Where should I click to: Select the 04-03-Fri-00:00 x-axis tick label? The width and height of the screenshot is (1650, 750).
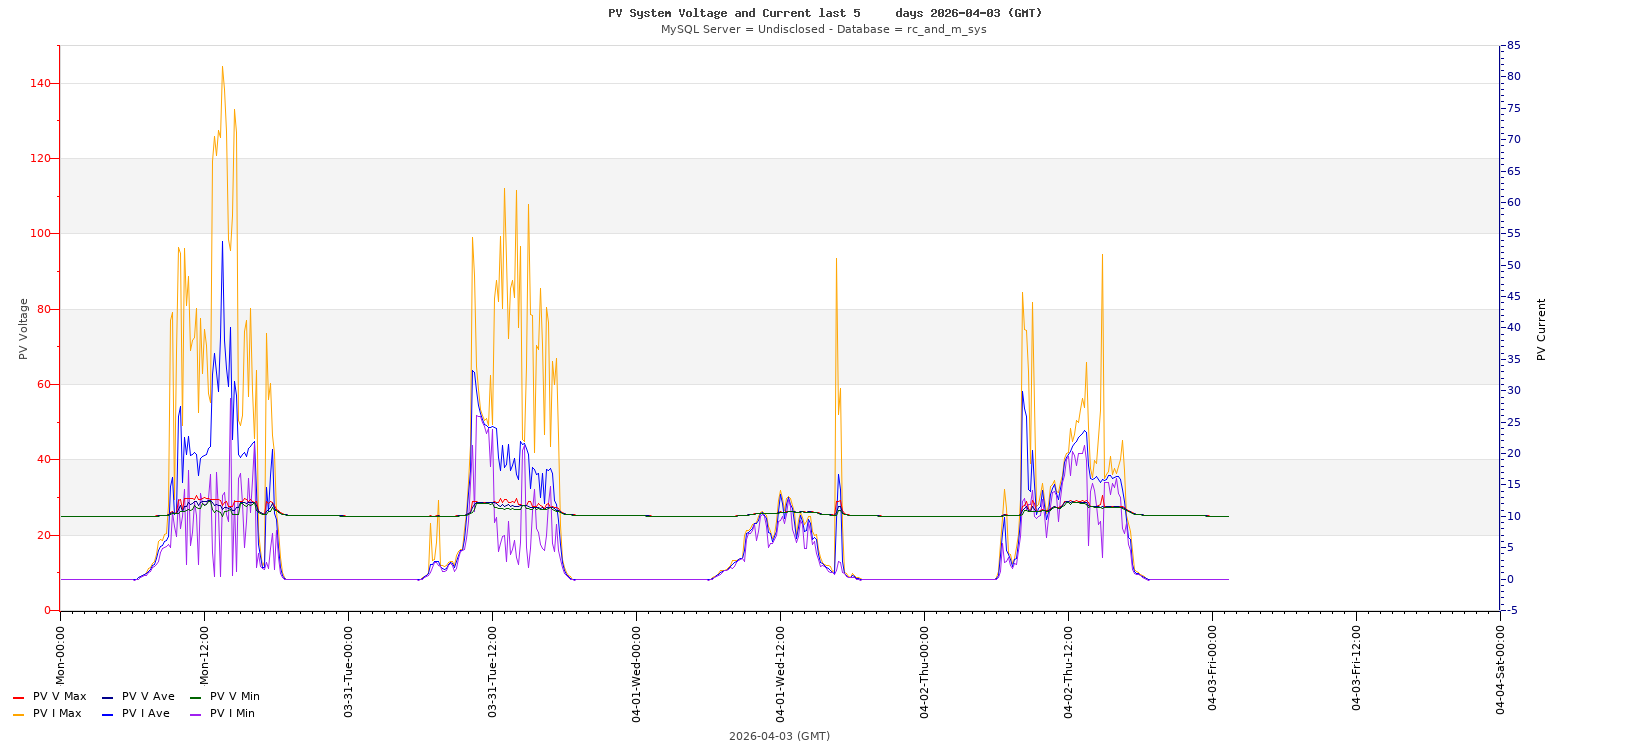(1212, 668)
